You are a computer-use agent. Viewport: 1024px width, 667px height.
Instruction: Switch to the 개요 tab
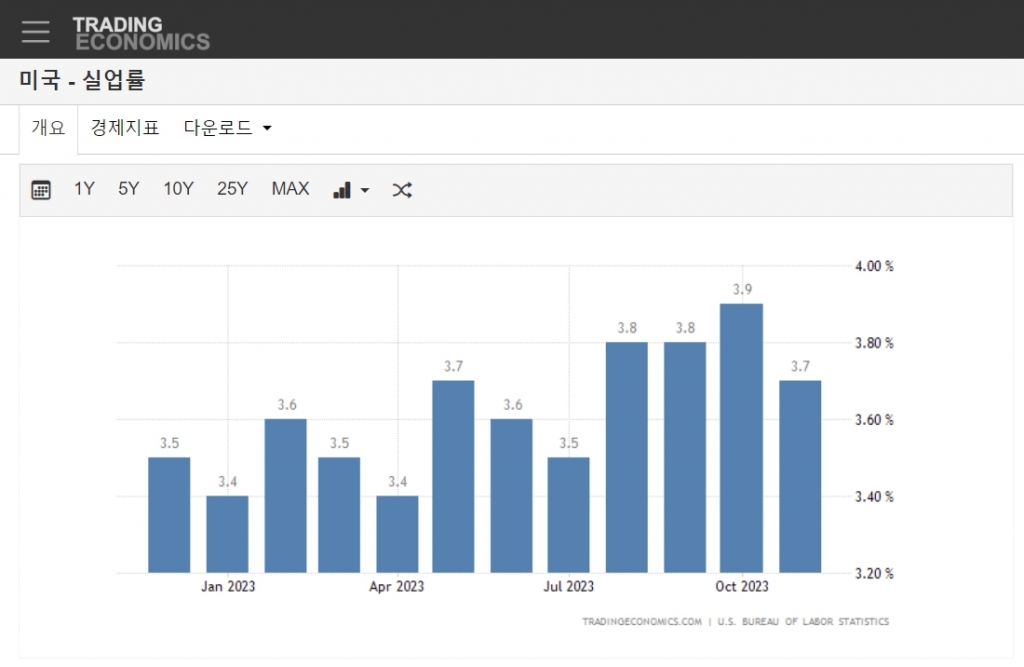coord(48,128)
